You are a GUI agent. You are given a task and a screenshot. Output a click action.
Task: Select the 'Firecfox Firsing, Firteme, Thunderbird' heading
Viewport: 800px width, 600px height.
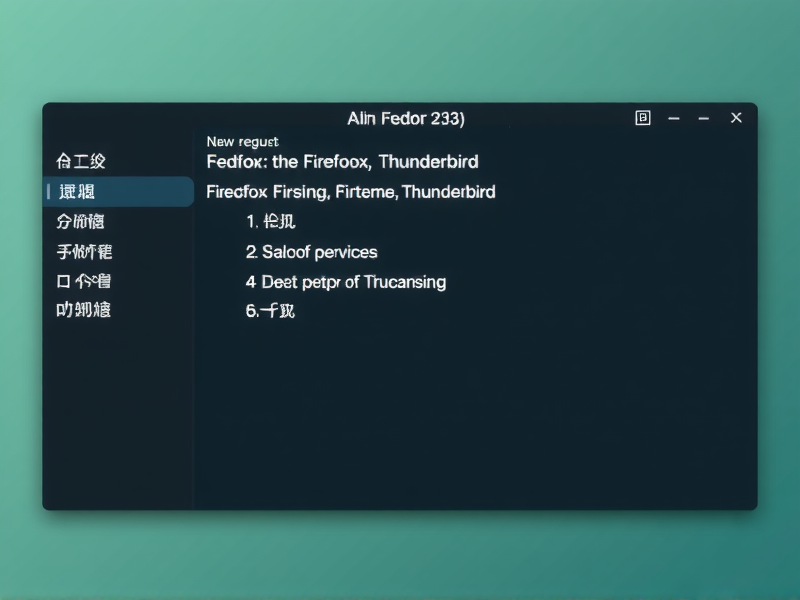tap(348, 192)
